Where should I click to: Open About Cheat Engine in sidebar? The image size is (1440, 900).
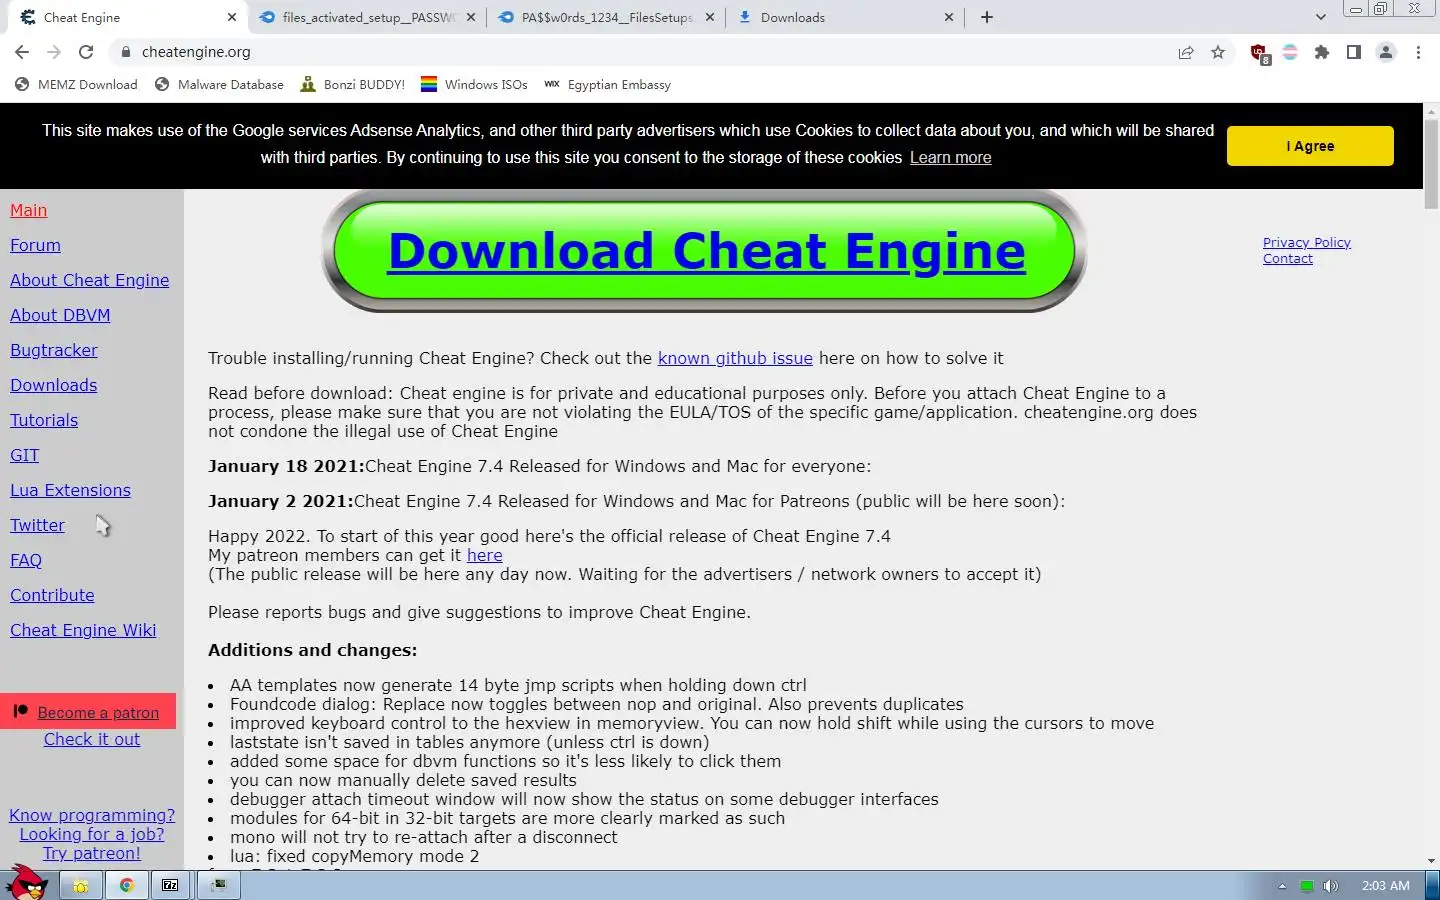click(x=89, y=280)
